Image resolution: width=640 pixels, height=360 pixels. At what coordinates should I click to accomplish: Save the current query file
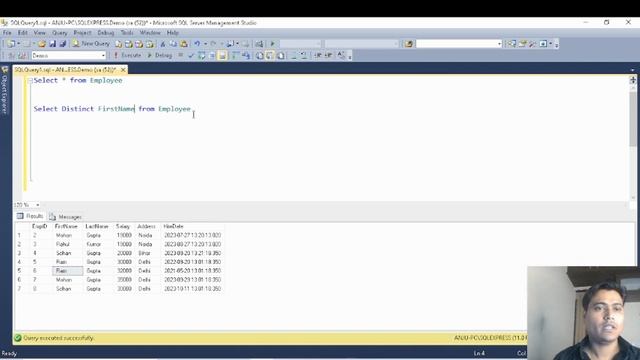tap(52, 44)
